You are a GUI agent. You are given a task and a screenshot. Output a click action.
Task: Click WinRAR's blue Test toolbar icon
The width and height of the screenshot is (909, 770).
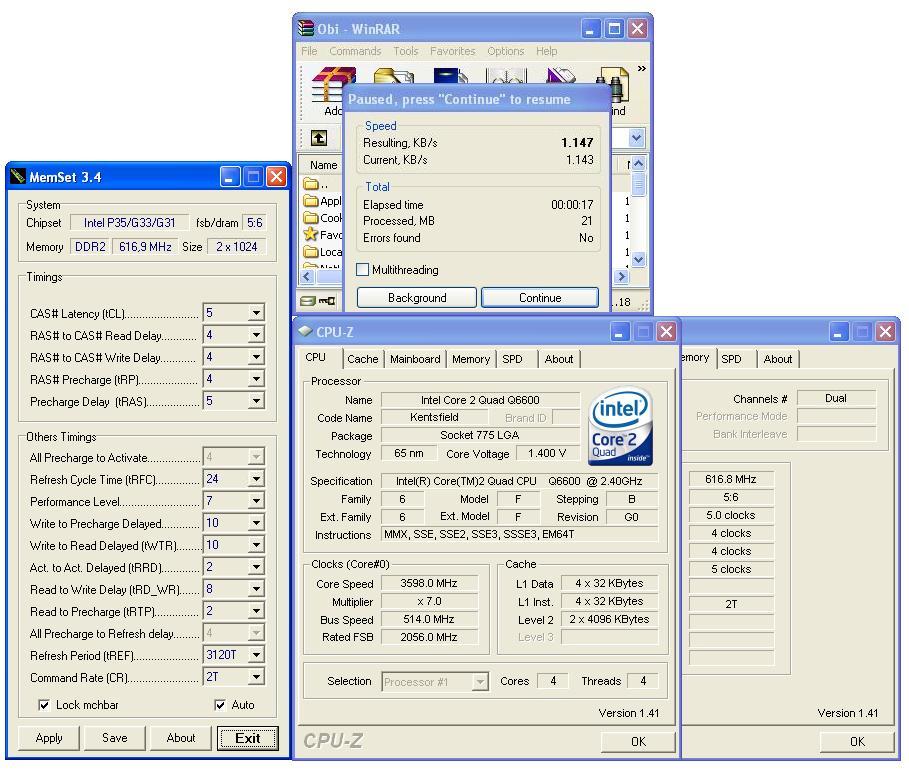(450, 77)
